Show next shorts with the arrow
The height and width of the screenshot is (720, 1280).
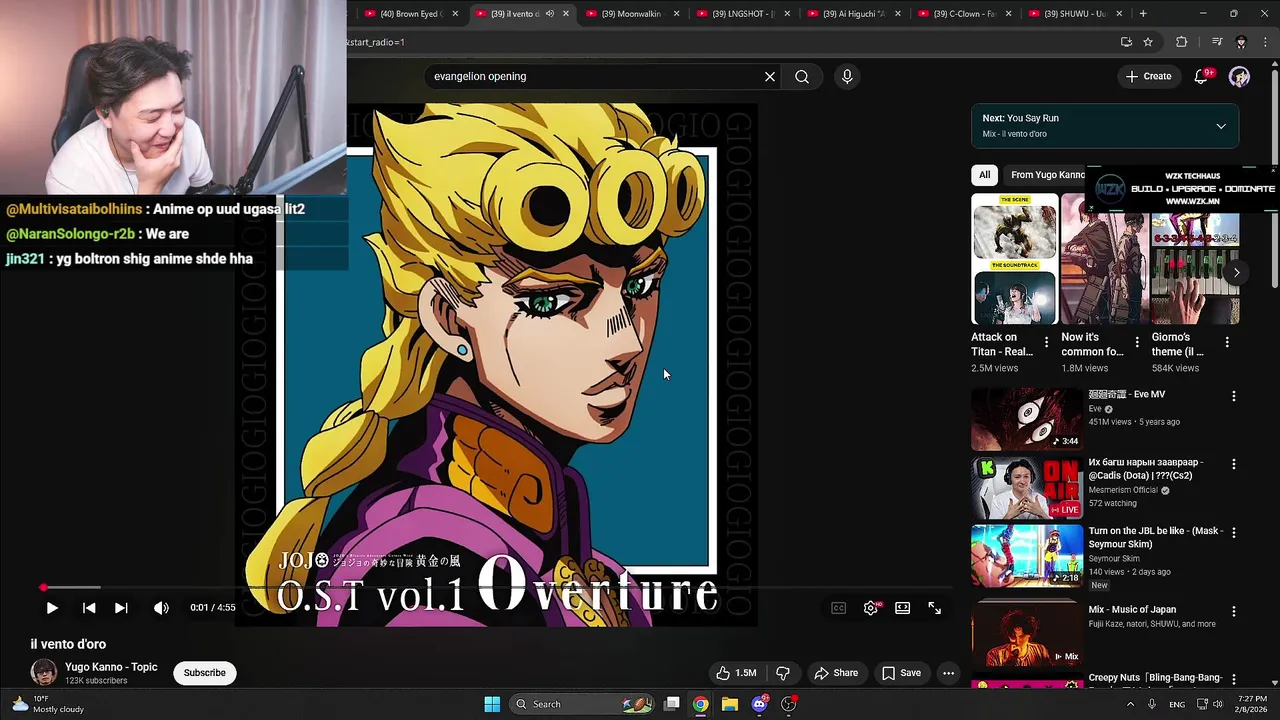click(1236, 272)
